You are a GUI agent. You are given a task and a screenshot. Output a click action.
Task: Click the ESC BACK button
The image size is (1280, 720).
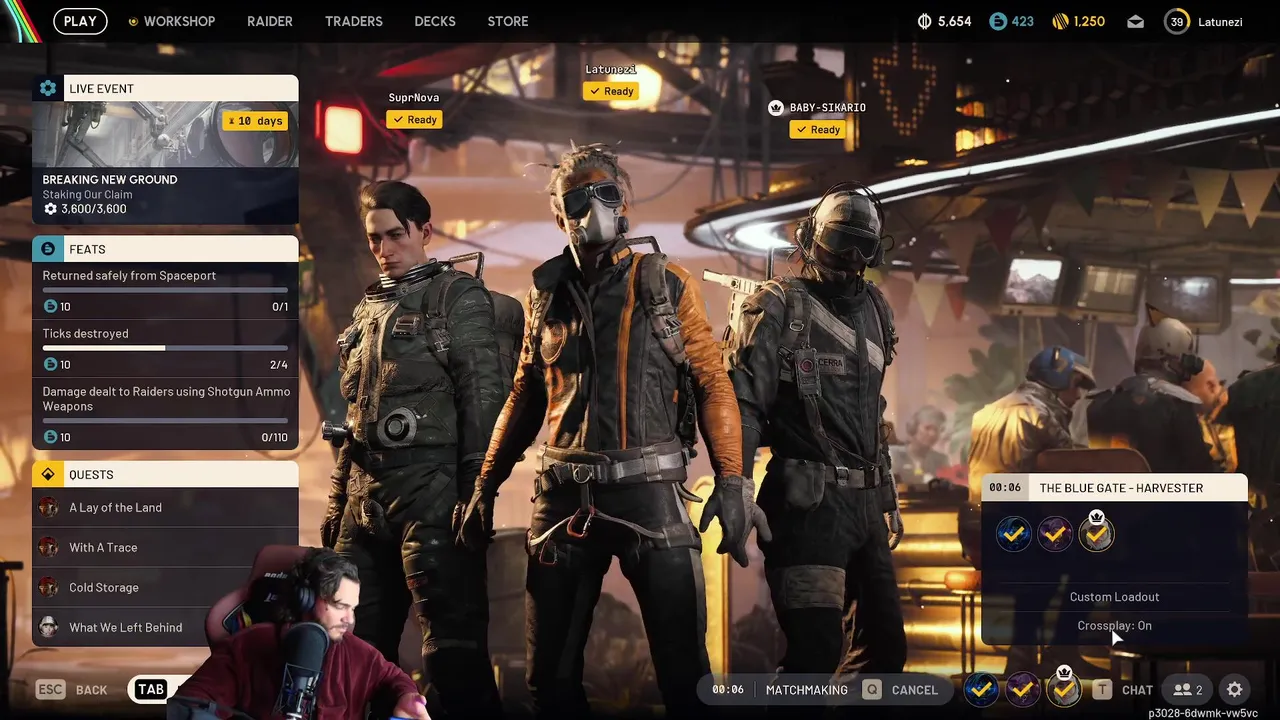[72, 689]
